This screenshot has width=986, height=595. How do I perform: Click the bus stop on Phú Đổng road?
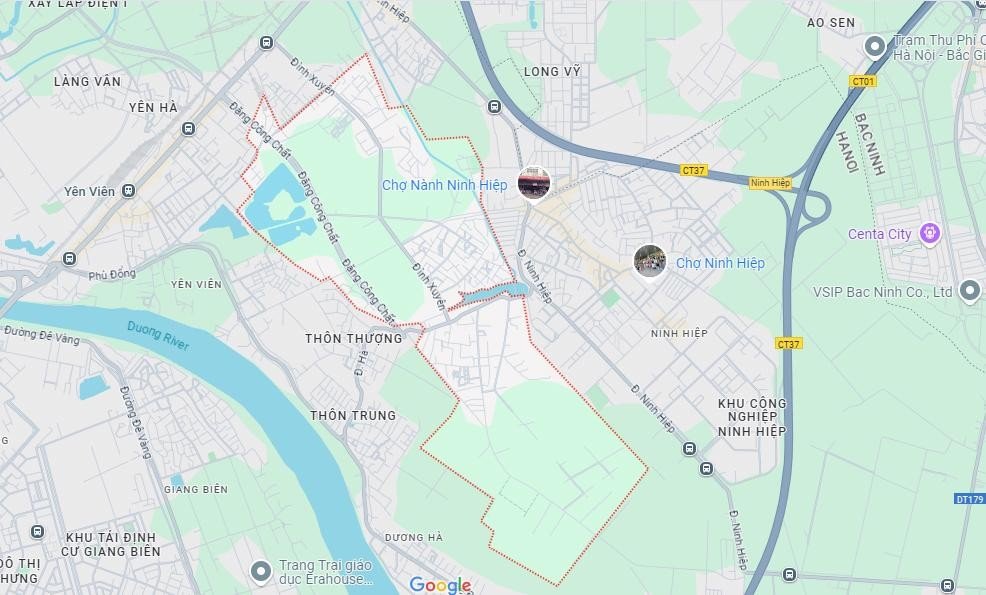pyautogui.click(x=70, y=259)
